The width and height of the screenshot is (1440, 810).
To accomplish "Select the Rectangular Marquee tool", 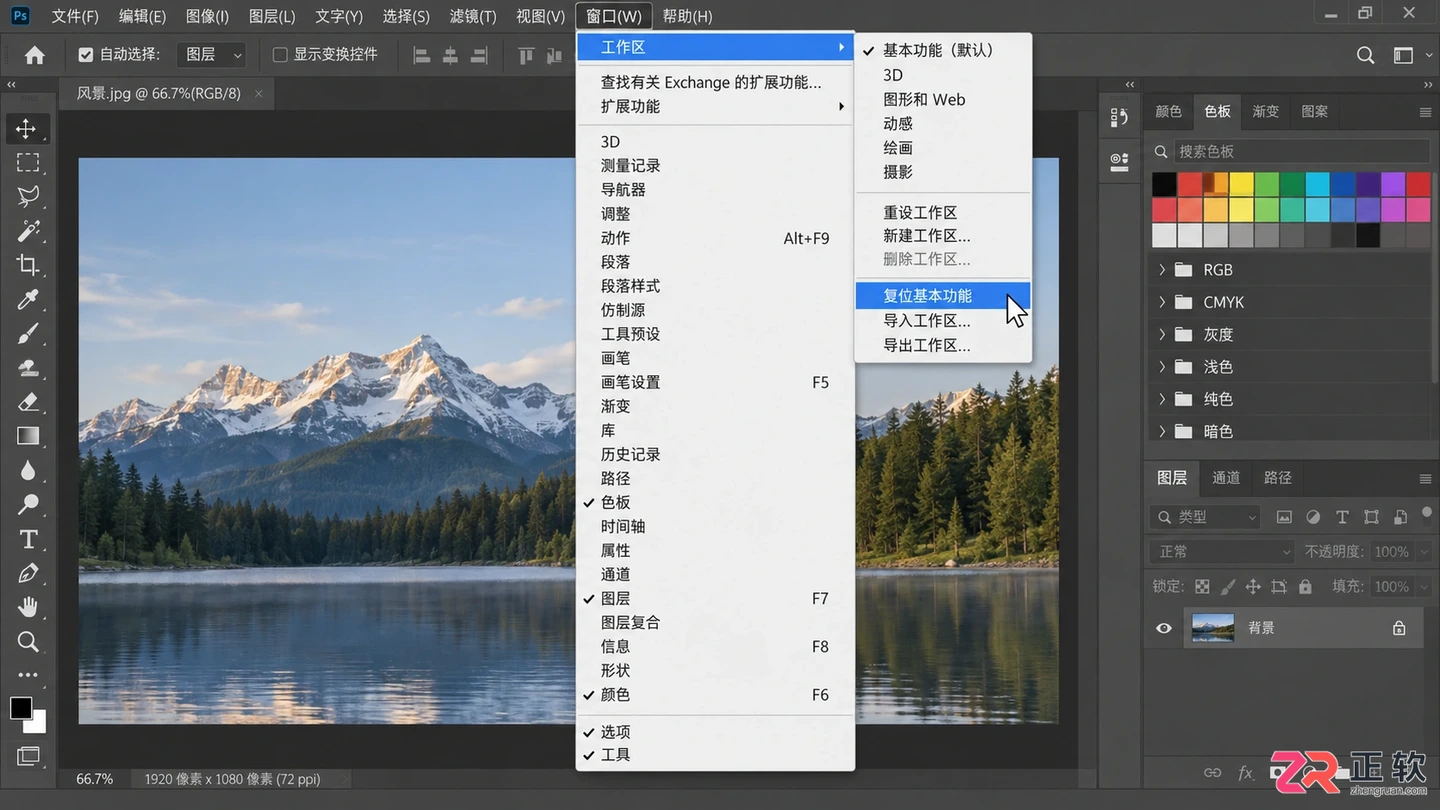I will tap(27, 163).
